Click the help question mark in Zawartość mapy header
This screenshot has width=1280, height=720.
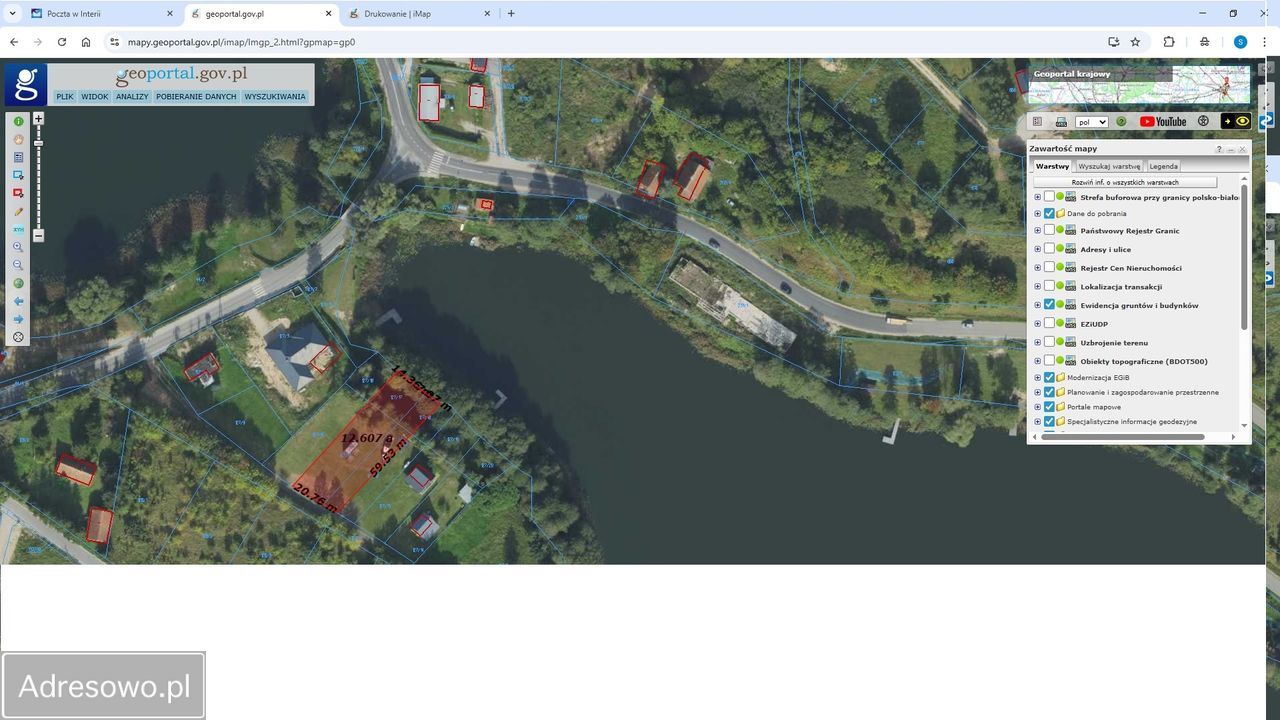point(1219,149)
